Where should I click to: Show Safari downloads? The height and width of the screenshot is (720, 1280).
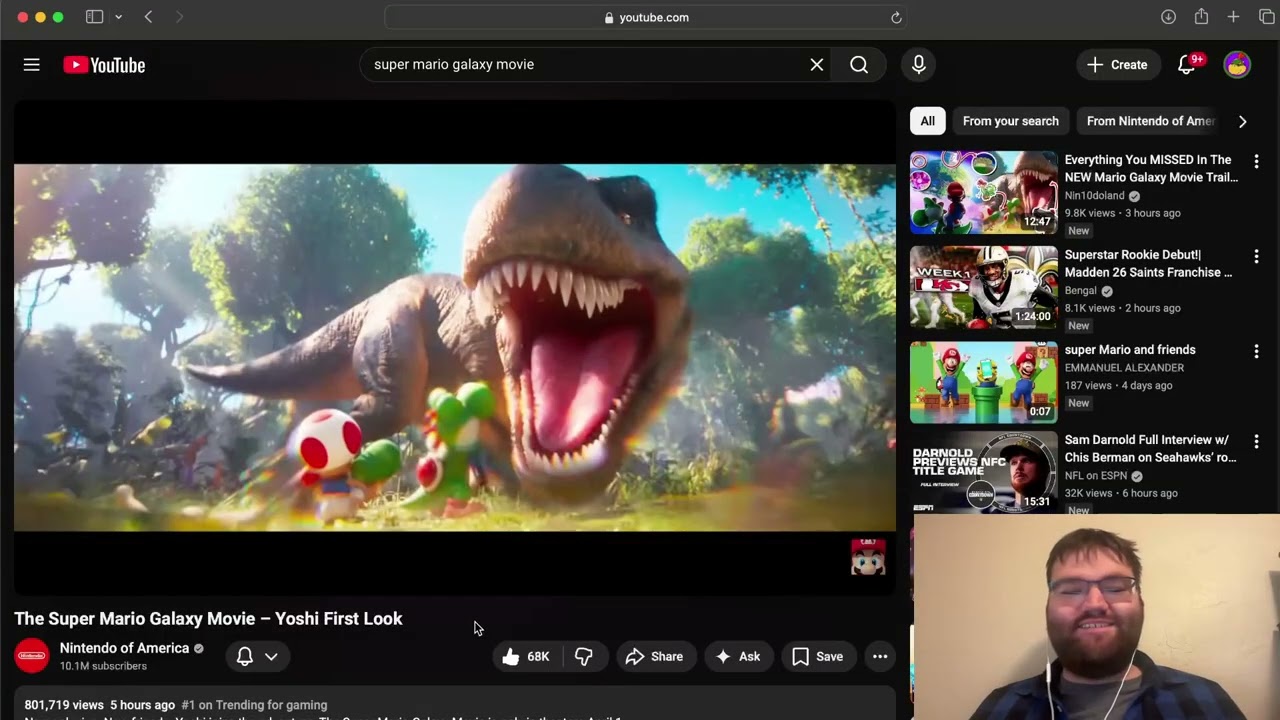(x=1168, y=17)
